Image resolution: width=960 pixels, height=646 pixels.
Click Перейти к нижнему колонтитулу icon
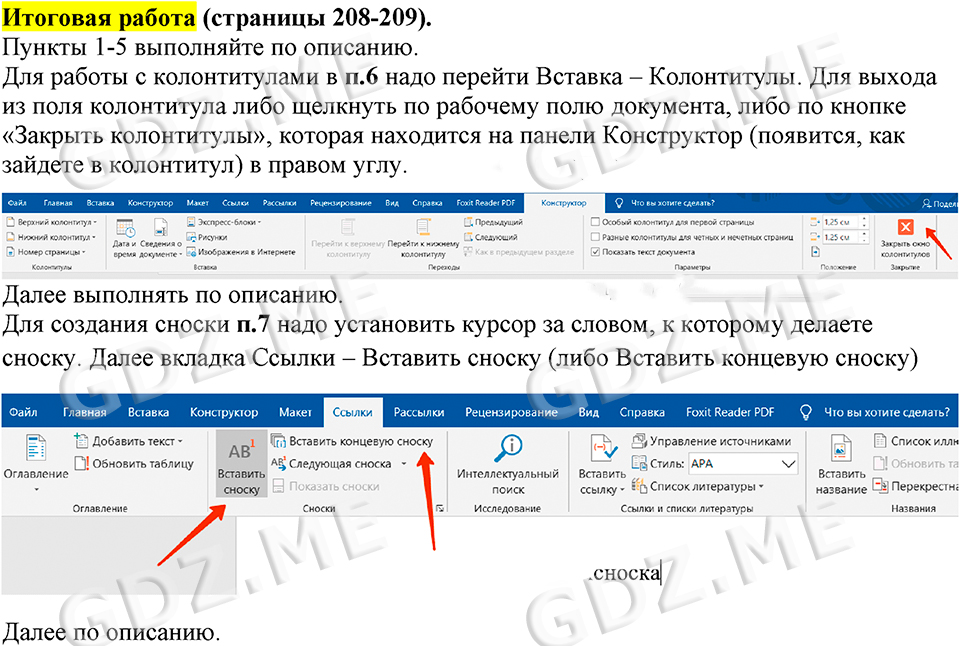[422, 227]
